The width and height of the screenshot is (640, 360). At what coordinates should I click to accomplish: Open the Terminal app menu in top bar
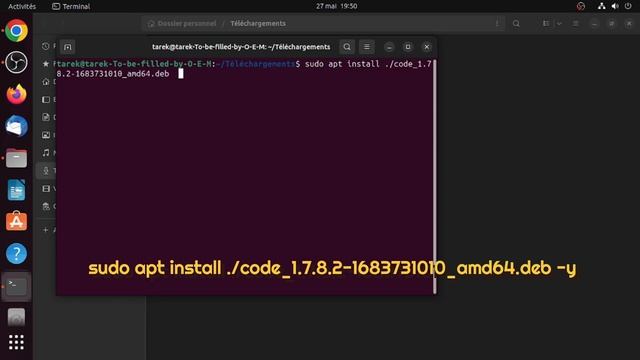click(71, 6)
